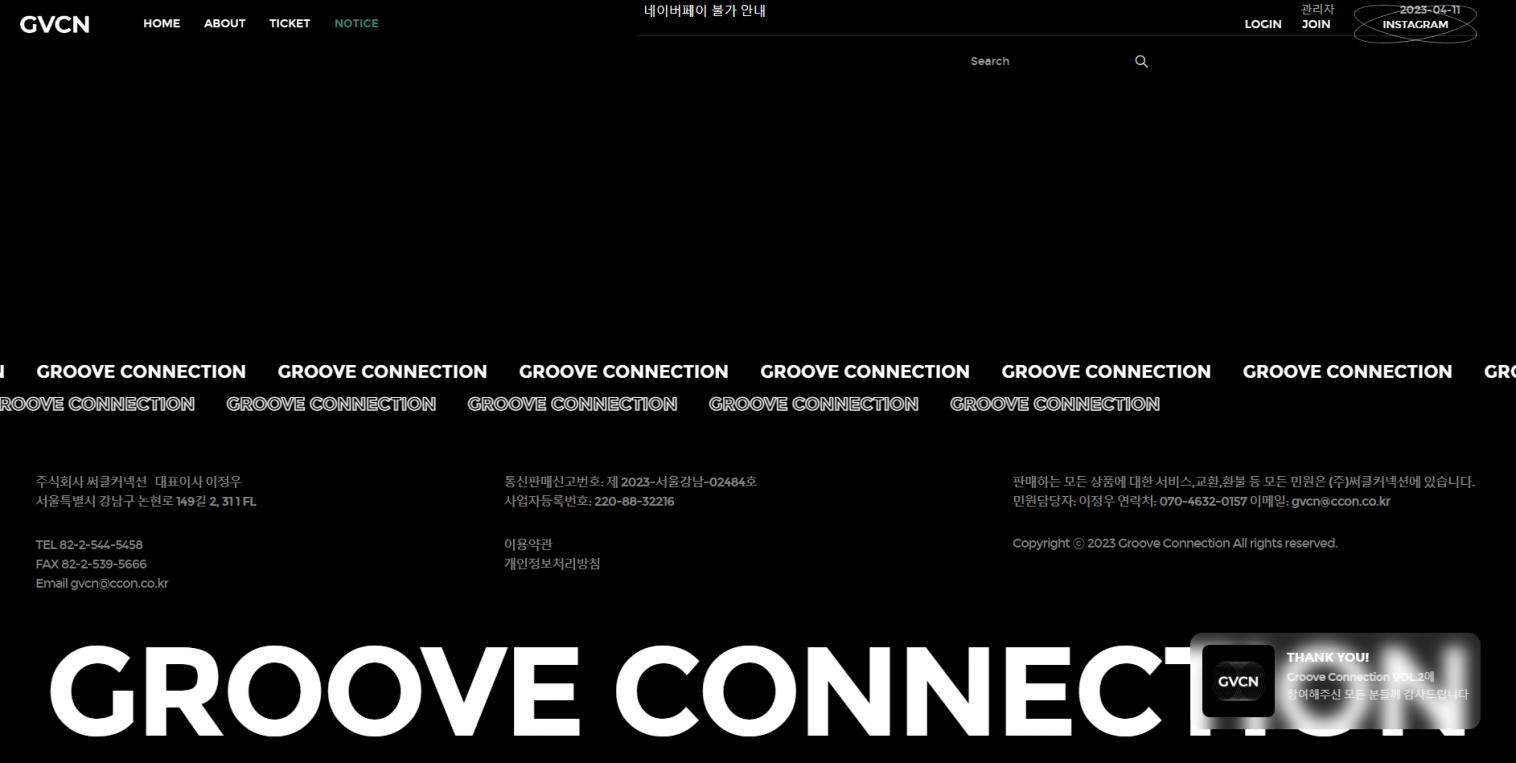Click the 주식회사 써클커넥션 company name text
Image resolution: width=1516 pixels, height=763 pixels.
[139, 482]
